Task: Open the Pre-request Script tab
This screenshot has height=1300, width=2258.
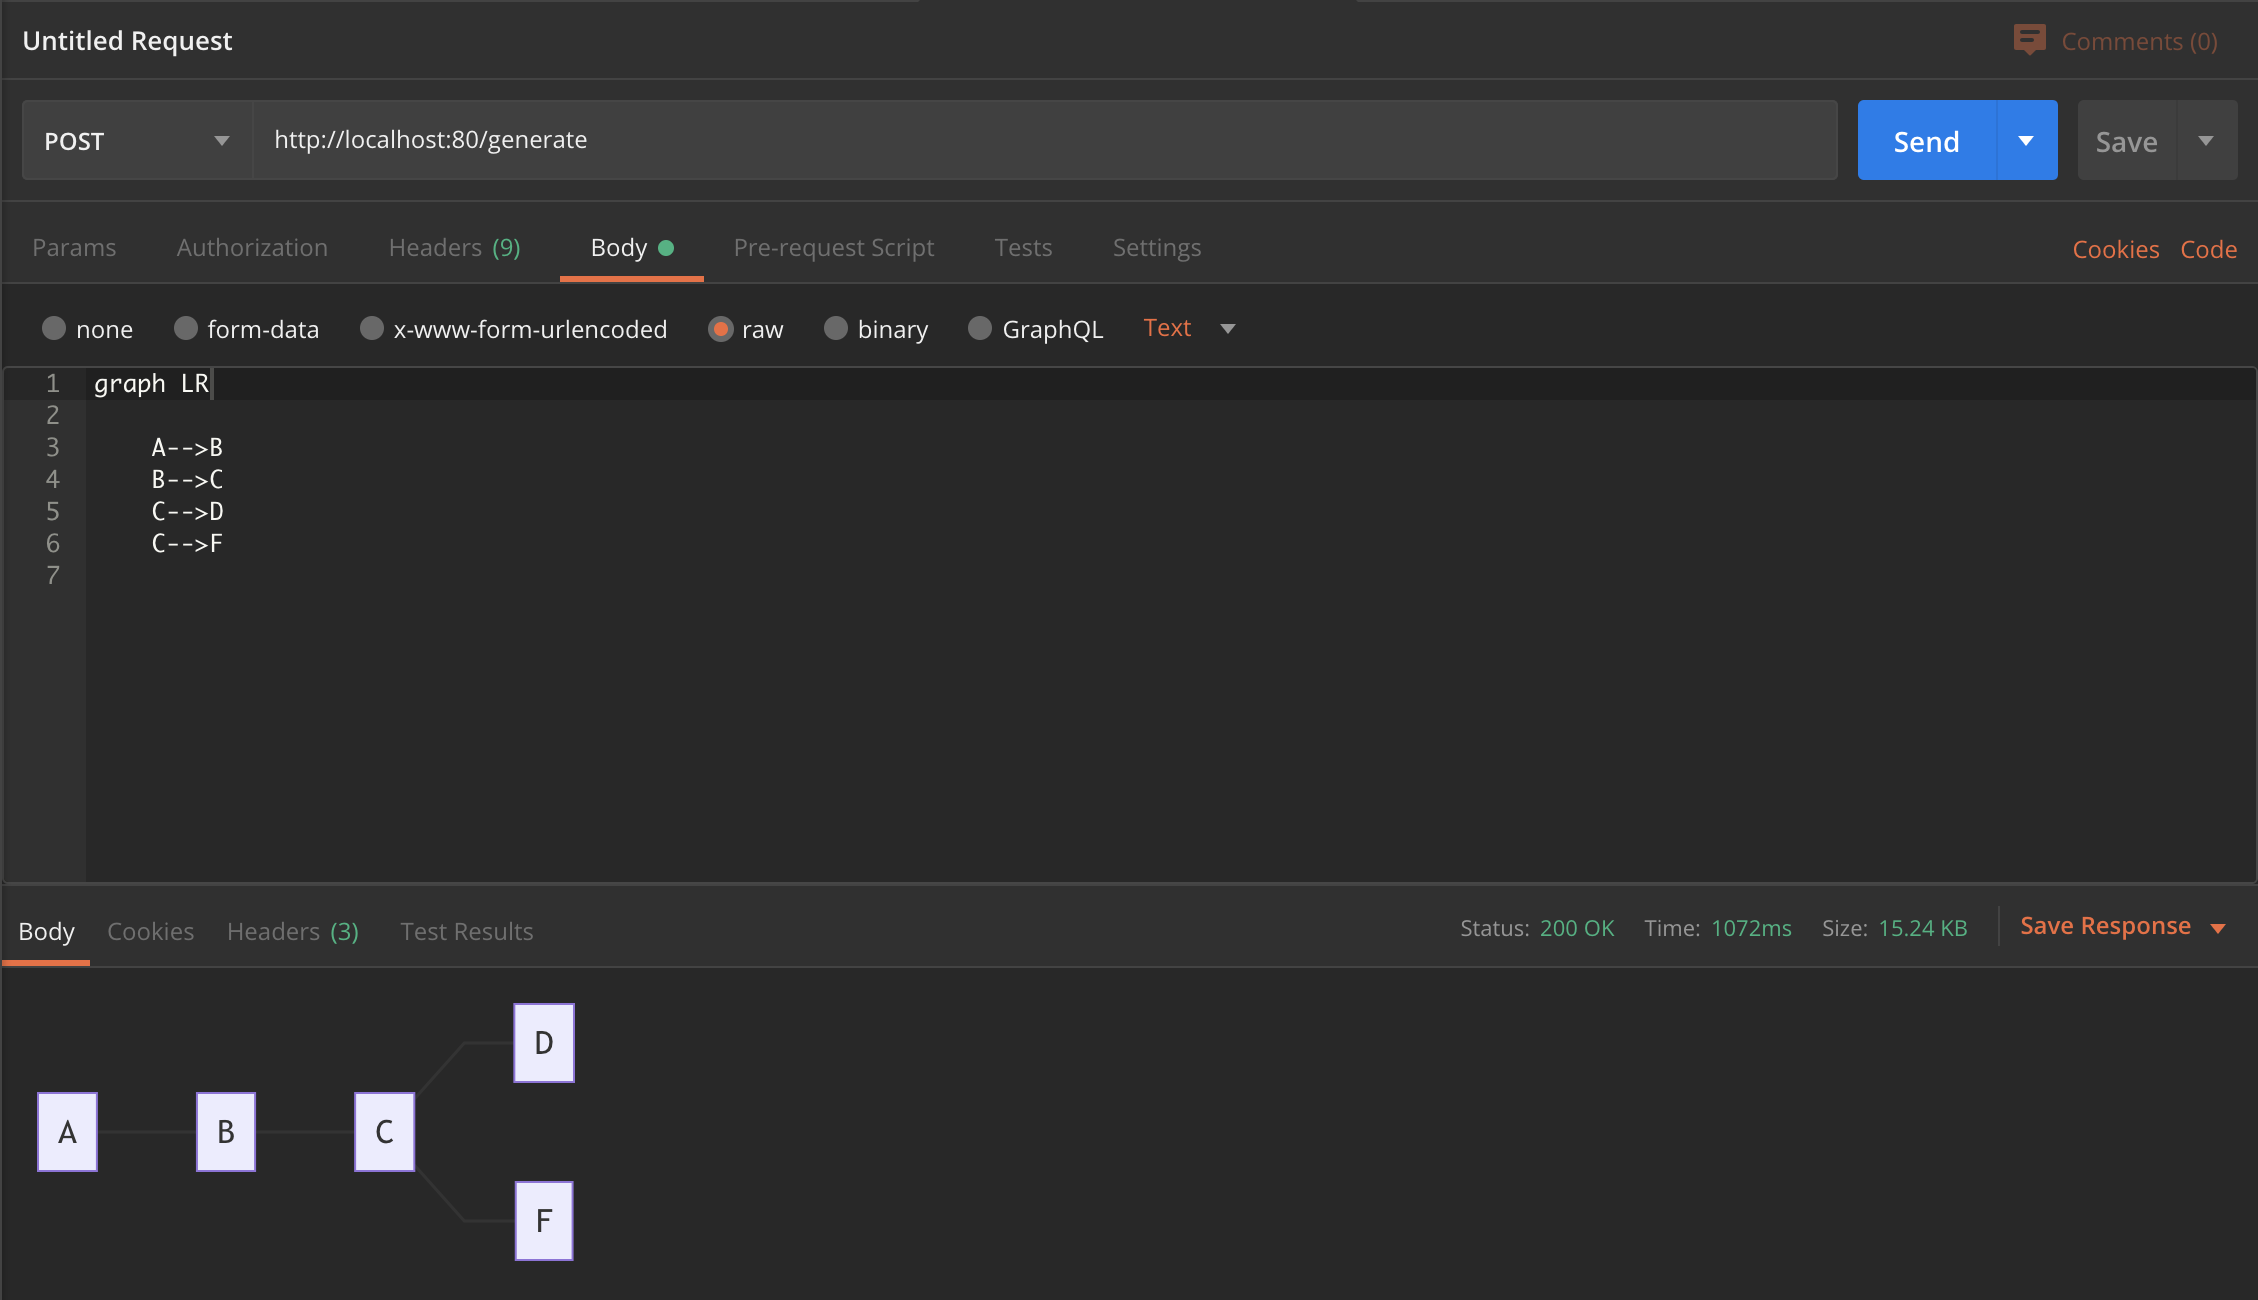Action: [834, 247]
